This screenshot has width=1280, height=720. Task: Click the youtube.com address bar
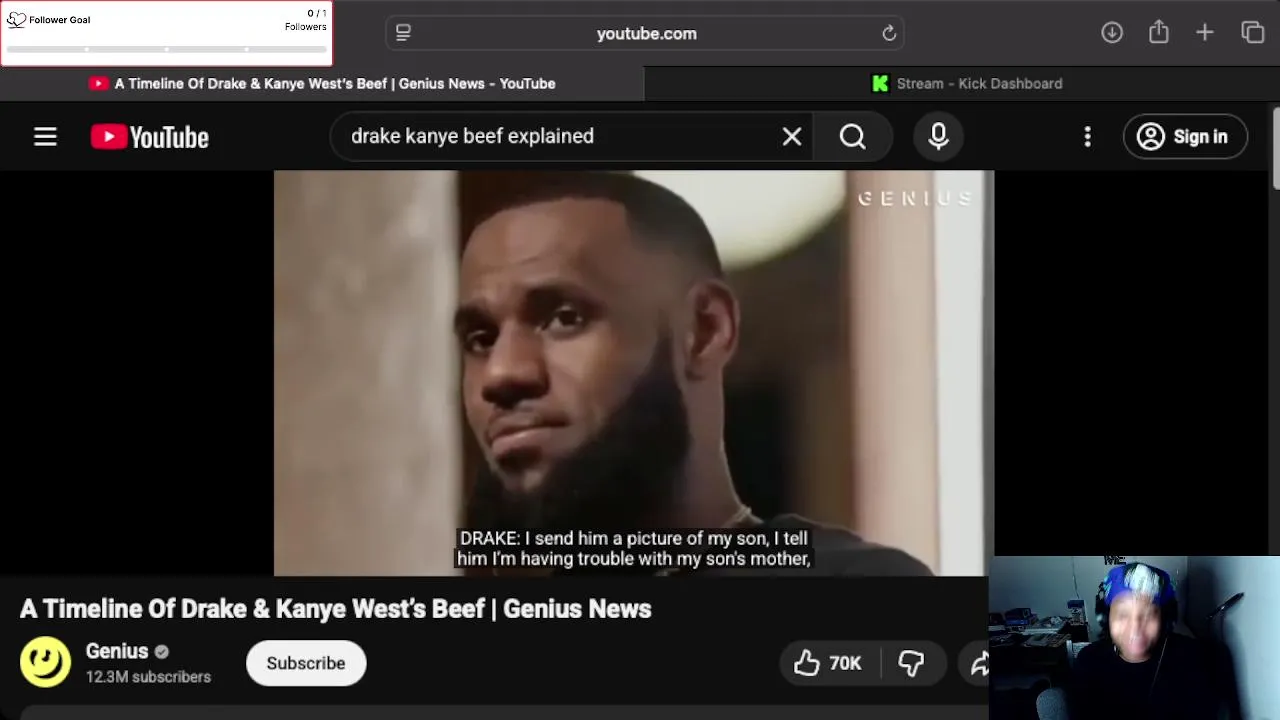[x=646, y=33]
